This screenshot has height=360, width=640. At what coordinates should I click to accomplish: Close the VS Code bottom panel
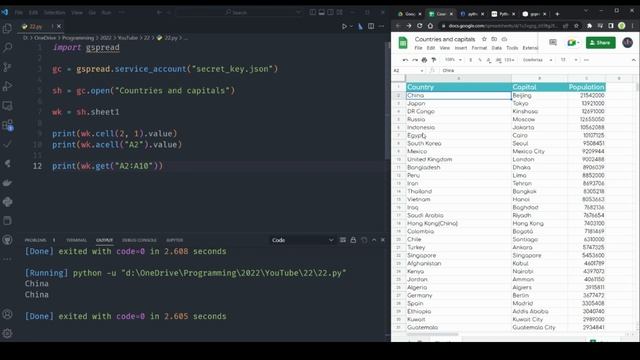(x=383, y=240)
